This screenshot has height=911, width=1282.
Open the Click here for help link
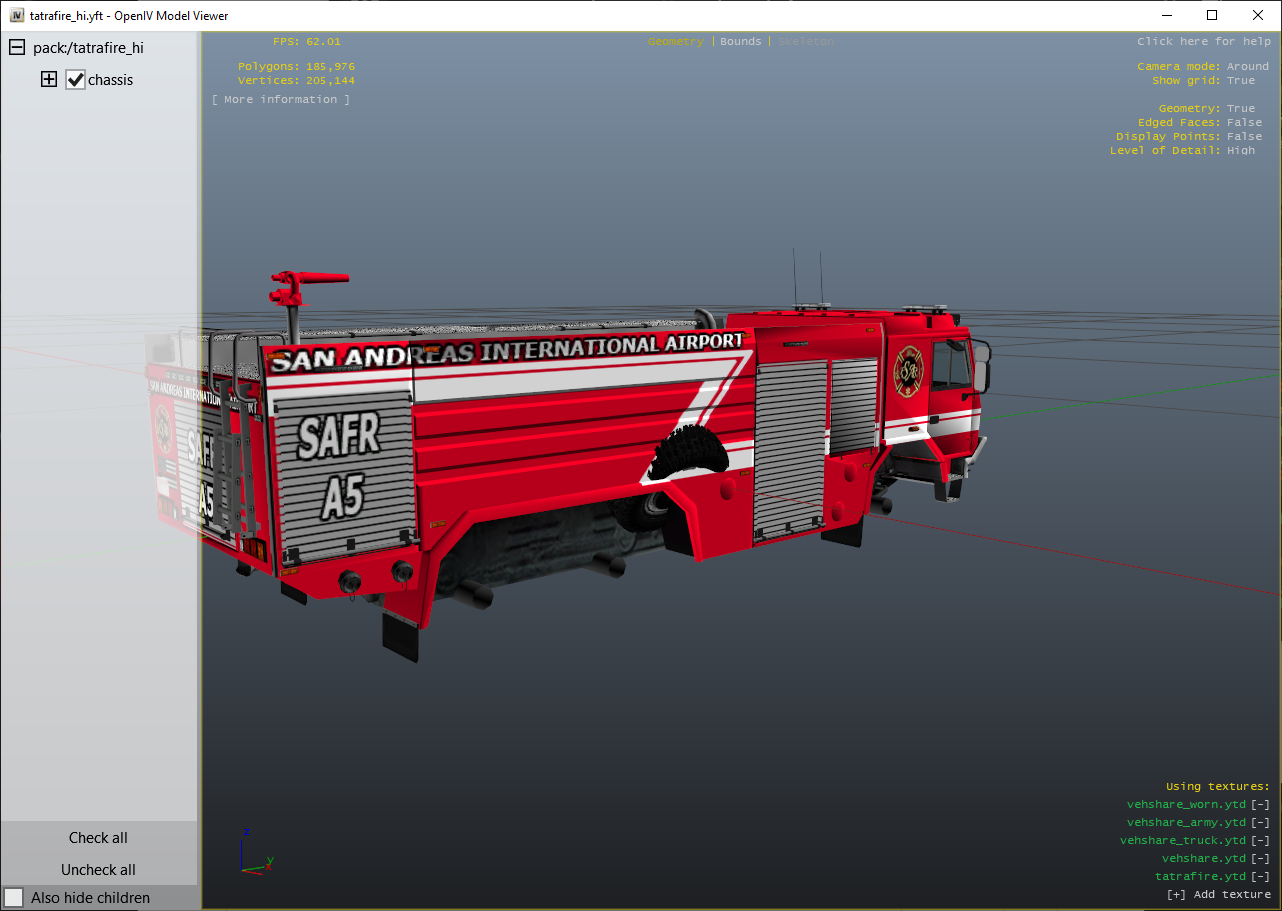(x=1203, y=42)
